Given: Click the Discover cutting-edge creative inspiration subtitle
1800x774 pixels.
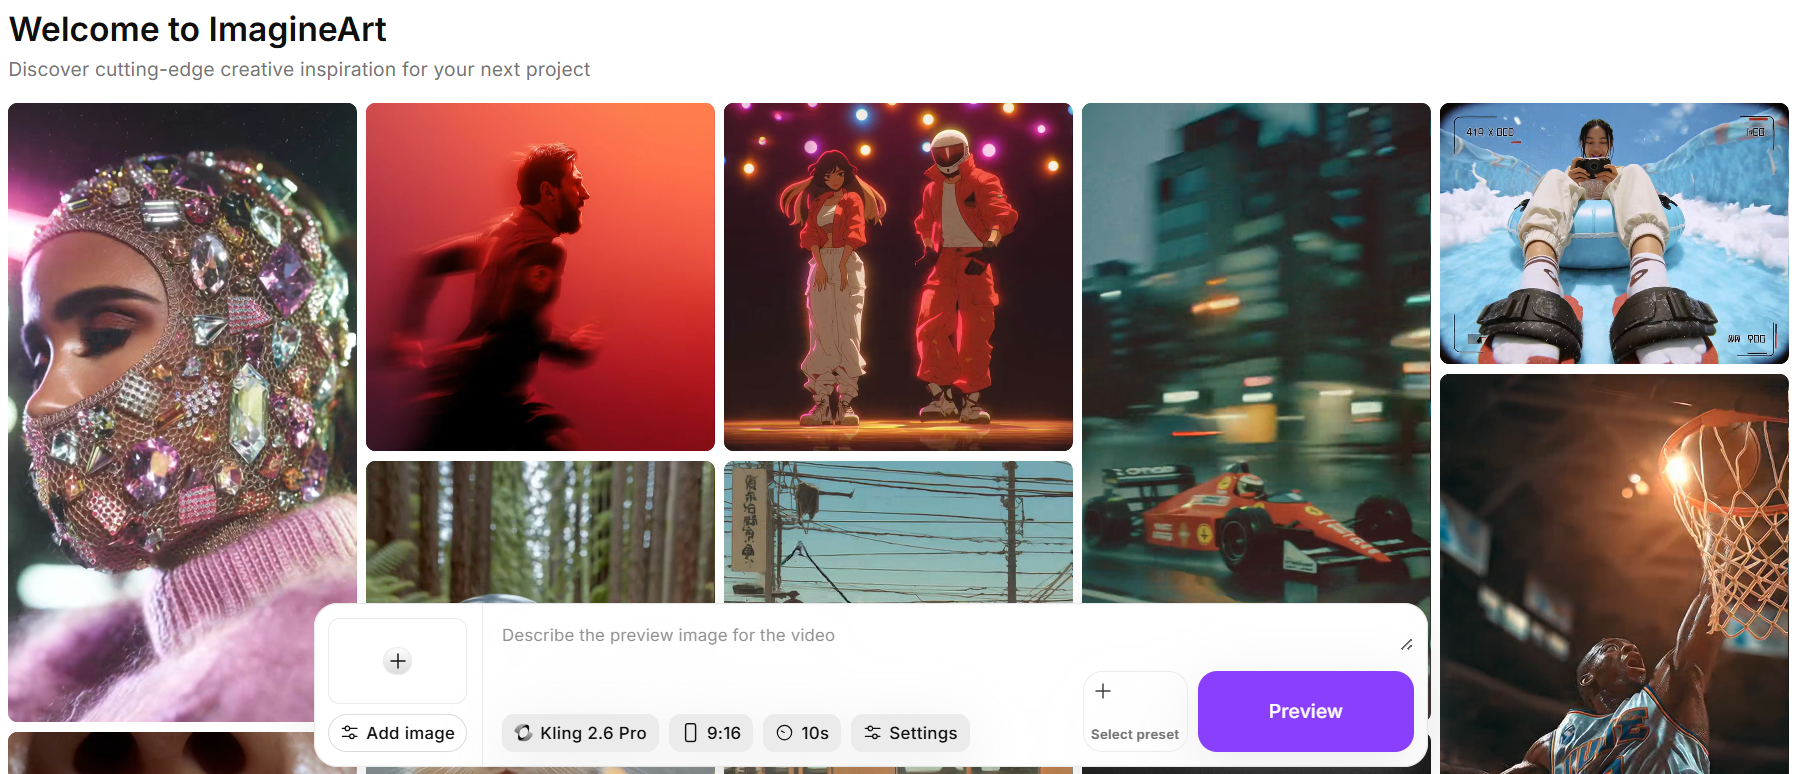Looking at the screenshot, I should (299, 69).
